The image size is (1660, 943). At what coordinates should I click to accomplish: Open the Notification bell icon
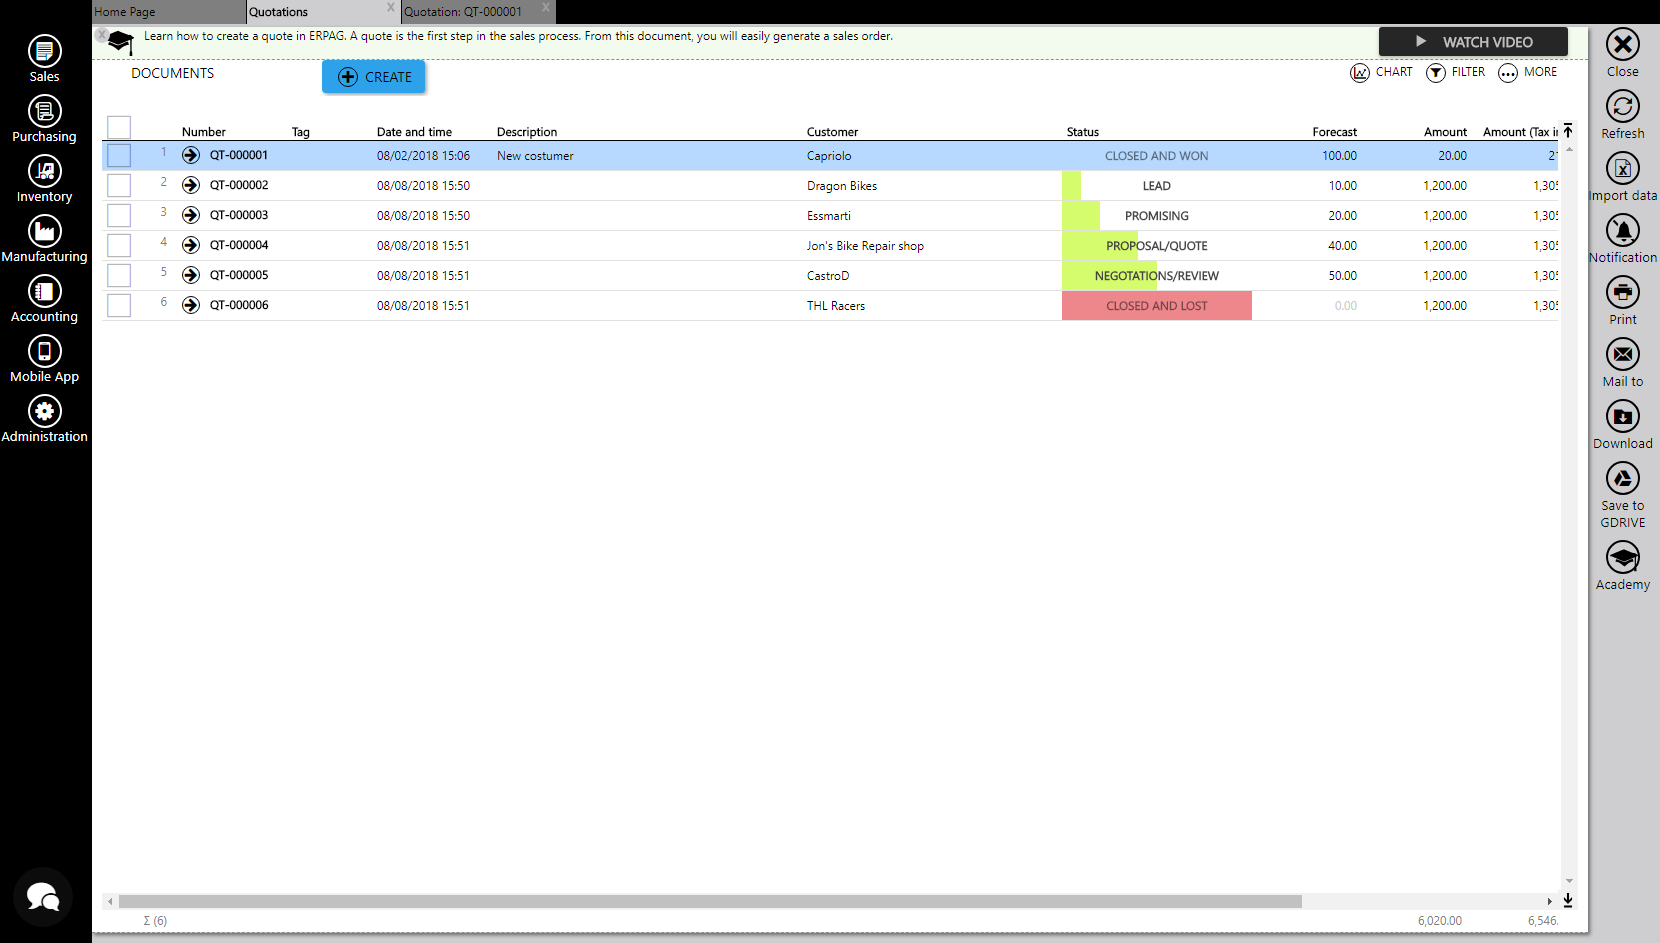tap(1622, 231)
